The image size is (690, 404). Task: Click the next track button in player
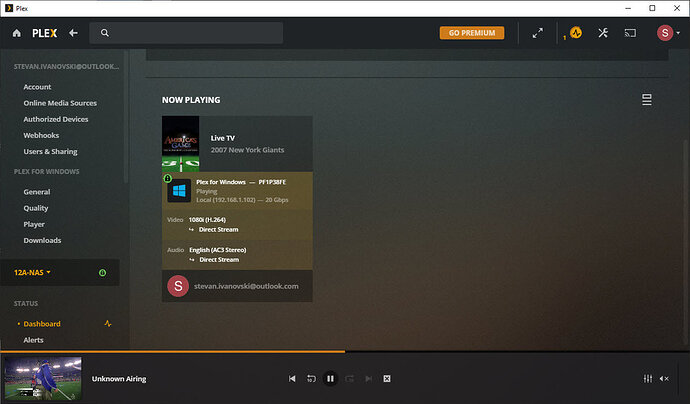click(x=369, y=379)
